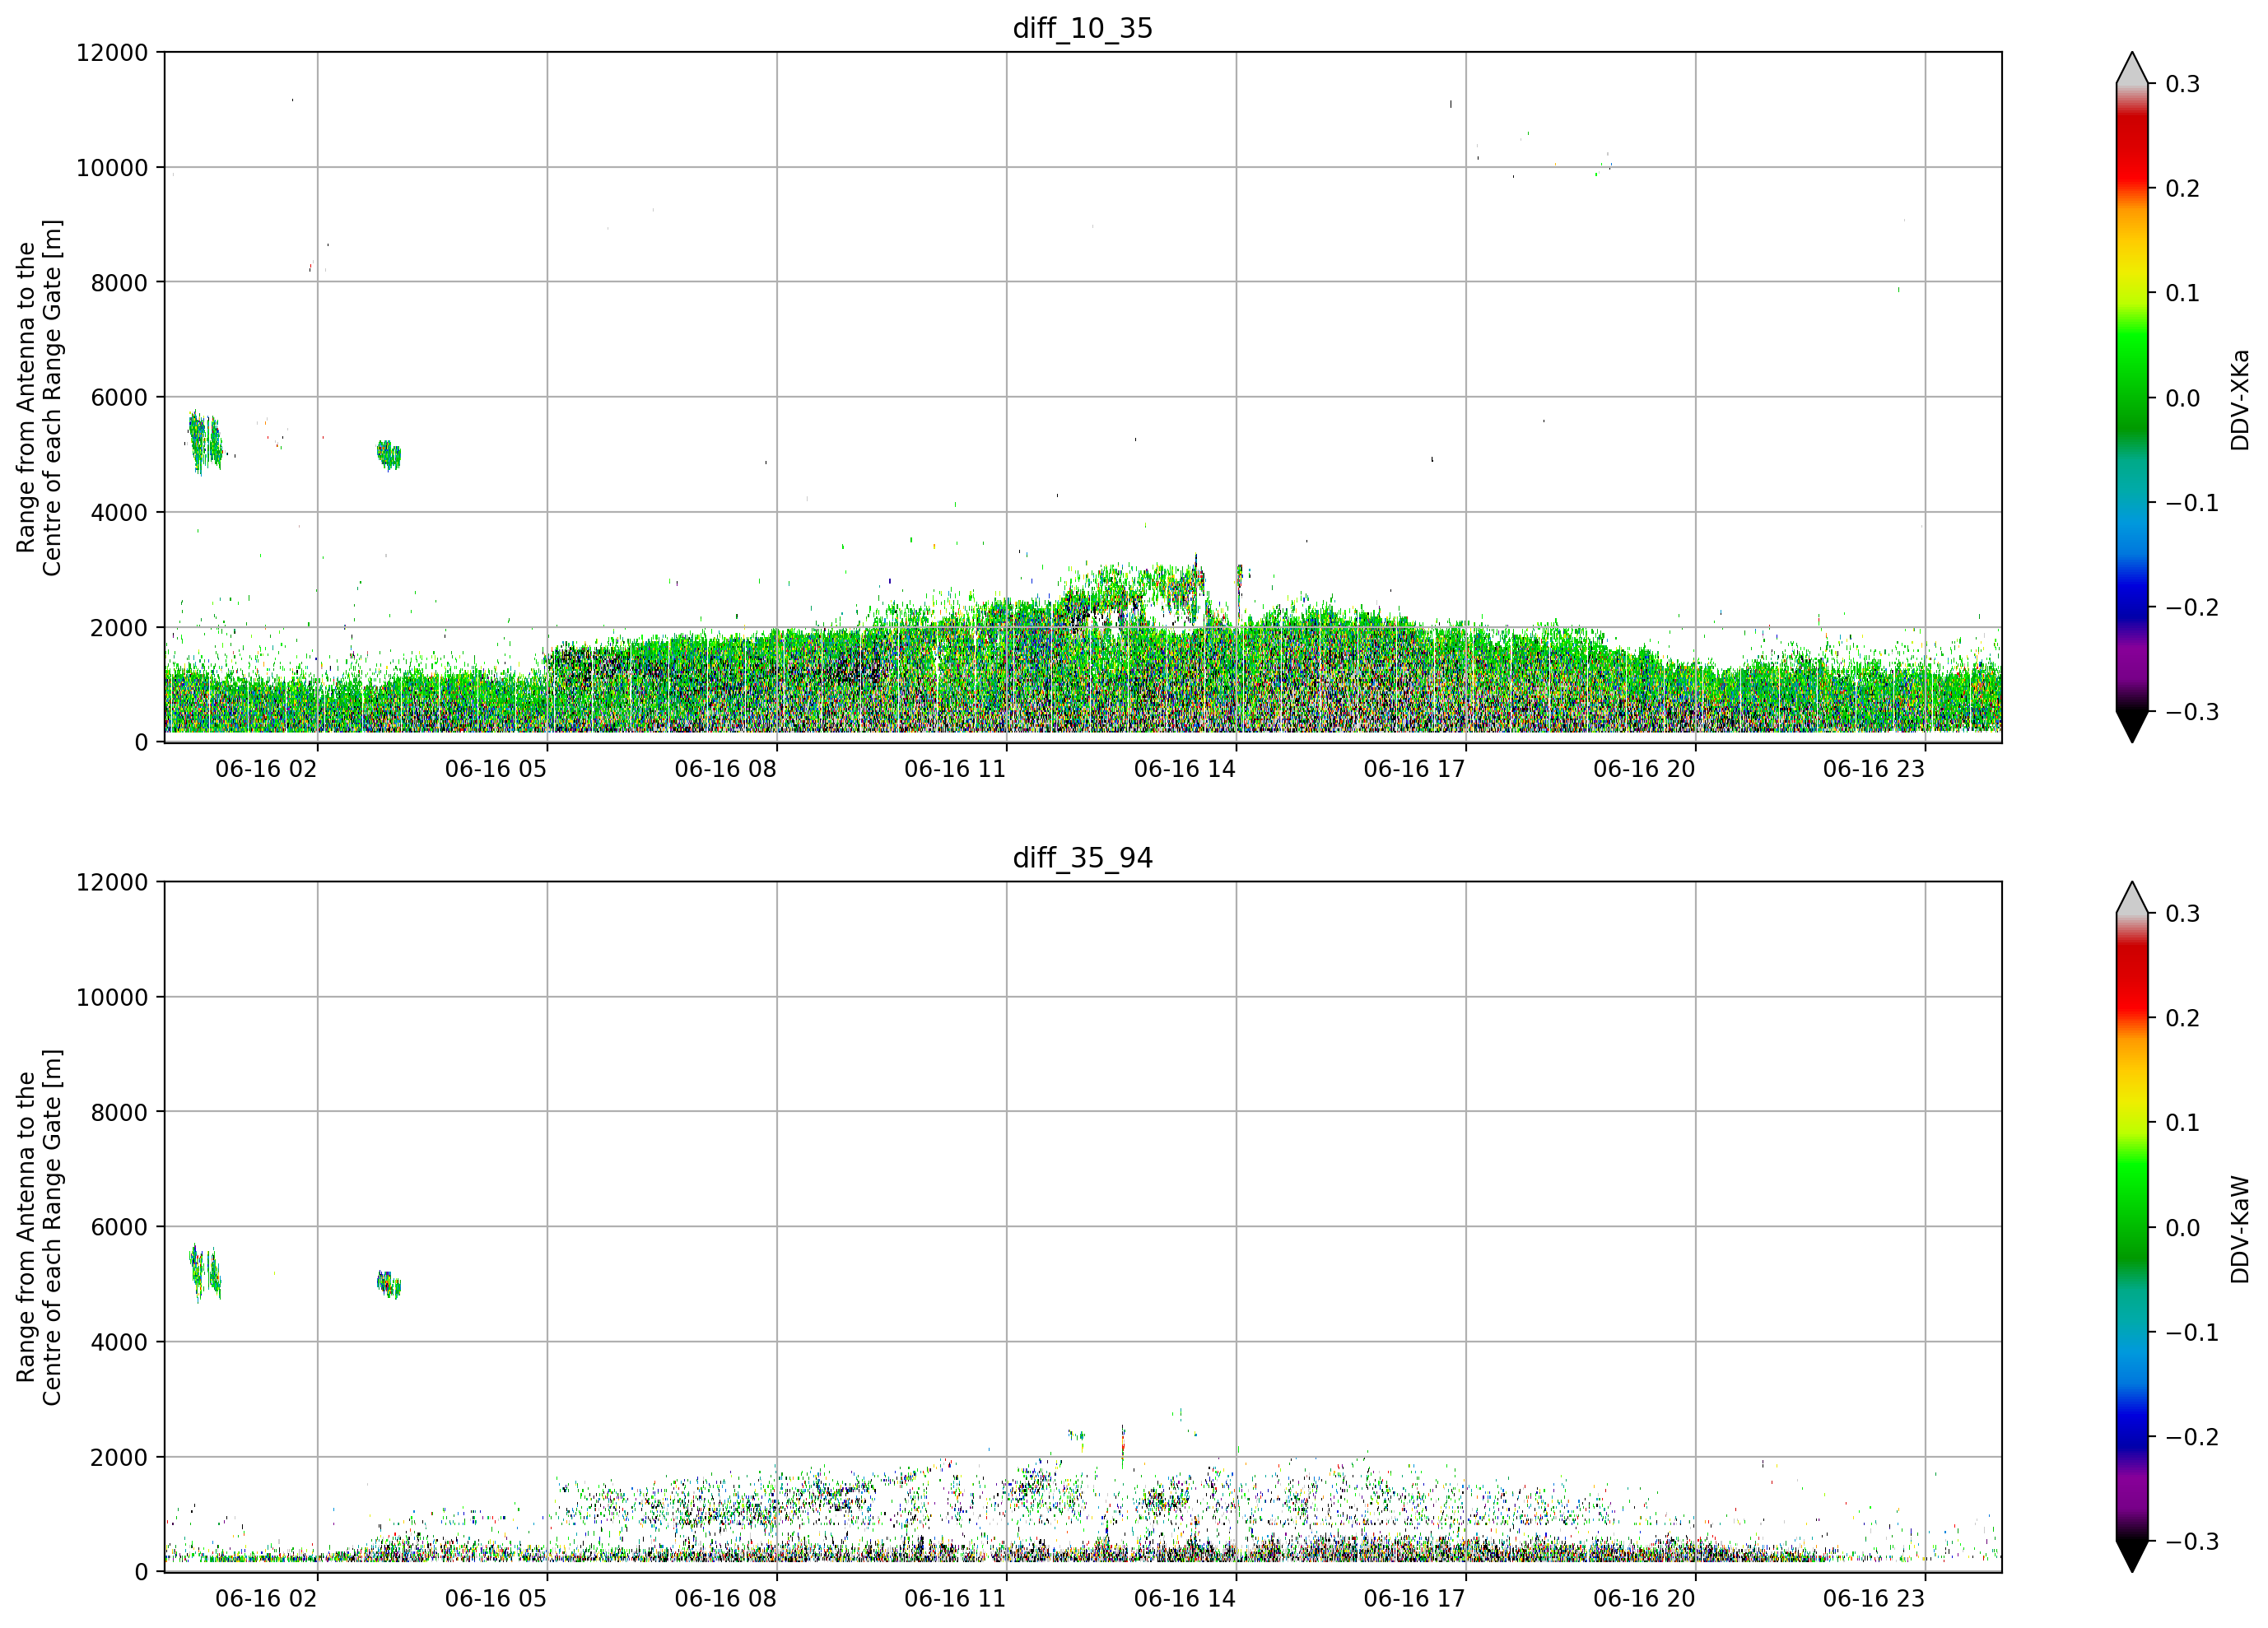Click the top colorbar's 0.3 tick label
Image resolution: width=2268 pixels, height=1628 pixels.
(2182, 84)
